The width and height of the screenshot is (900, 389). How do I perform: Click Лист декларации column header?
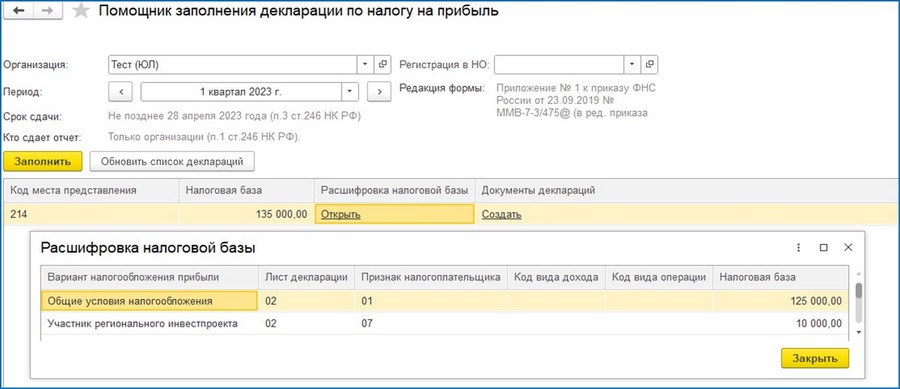[x=307, y=277]
